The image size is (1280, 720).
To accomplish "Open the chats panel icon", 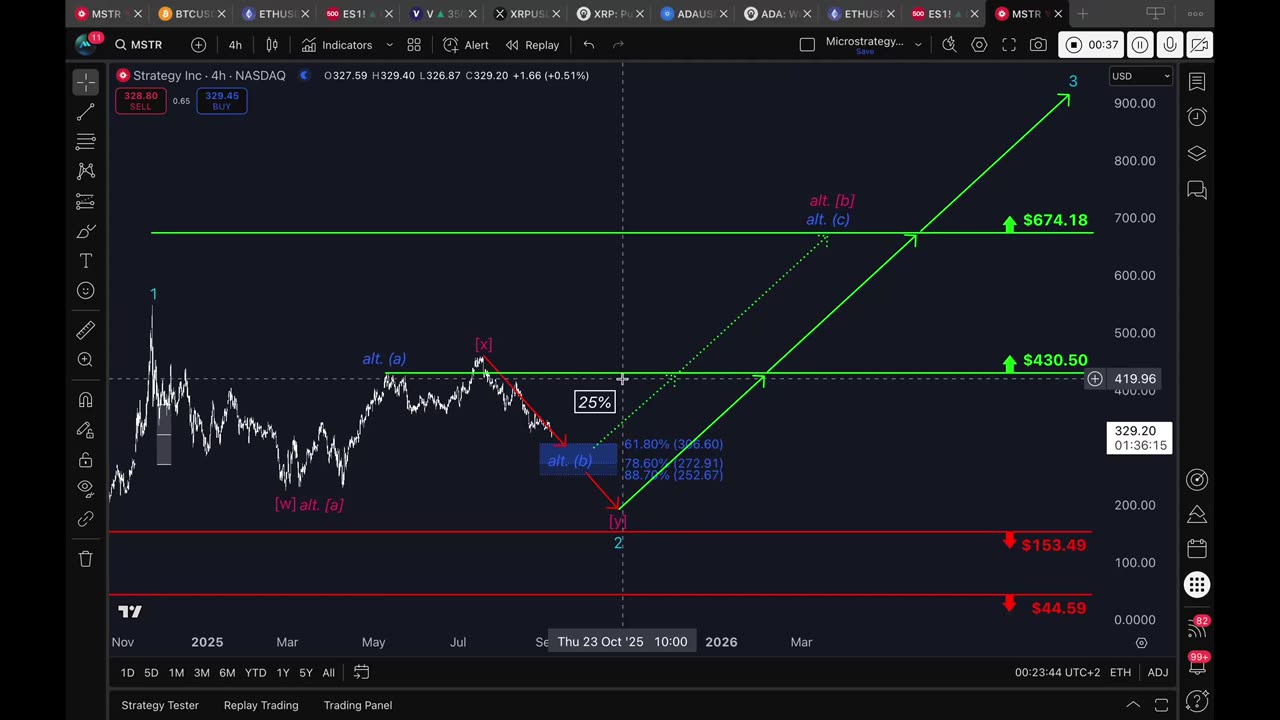I will (1197, 189).
